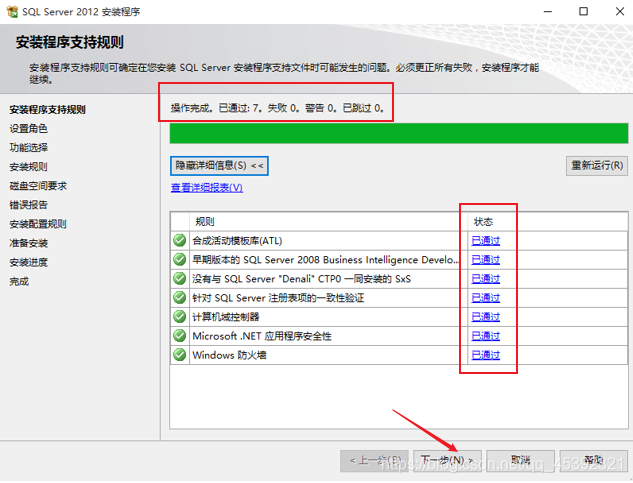The width and height of the screenshot is (633, 483).
Task: Select 安装进度 step in sidebar
Action: (x=29, y=262)
